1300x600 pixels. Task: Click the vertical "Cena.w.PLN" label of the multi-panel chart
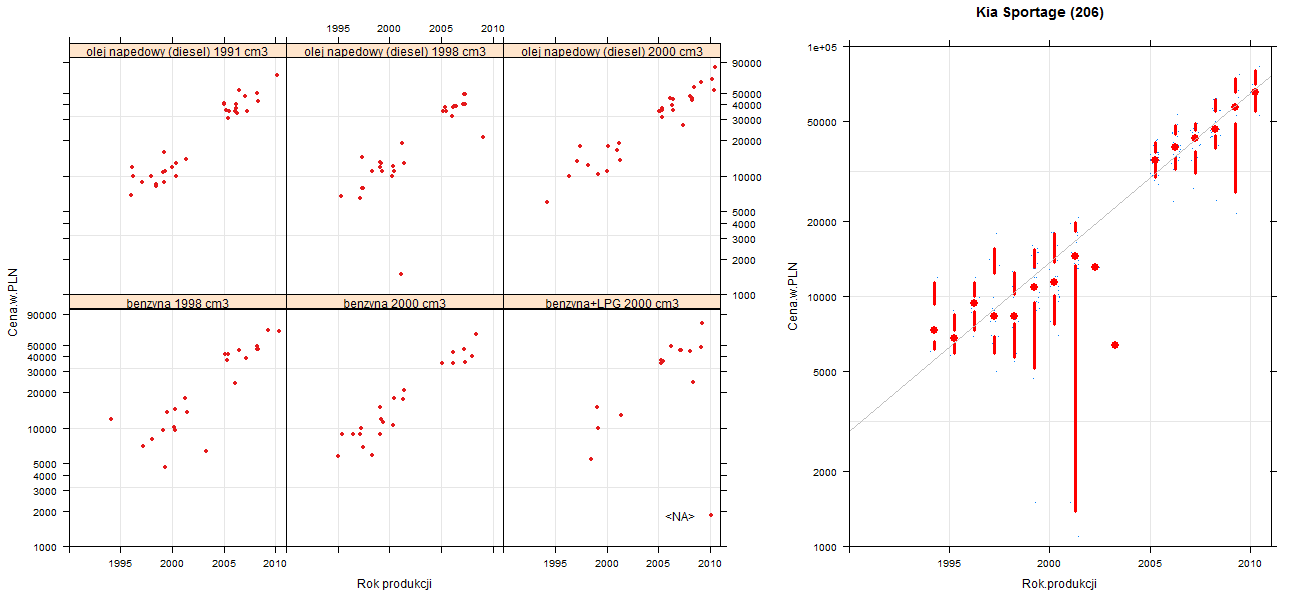tap(13, 304)
